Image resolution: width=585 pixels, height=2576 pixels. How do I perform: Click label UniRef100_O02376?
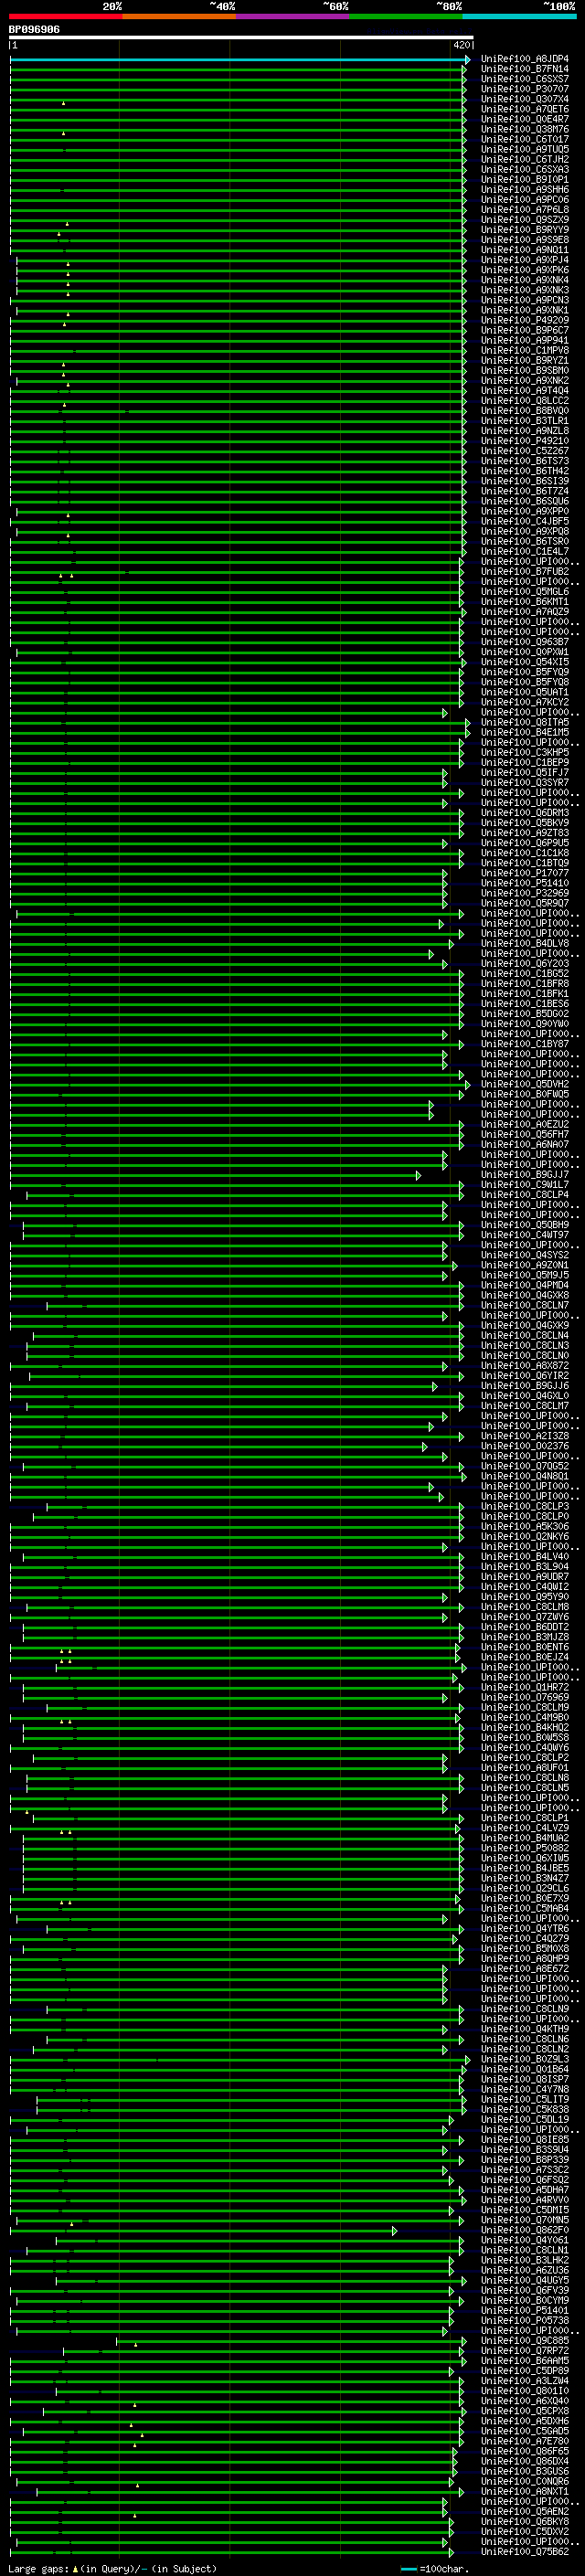click(525, 1446)
